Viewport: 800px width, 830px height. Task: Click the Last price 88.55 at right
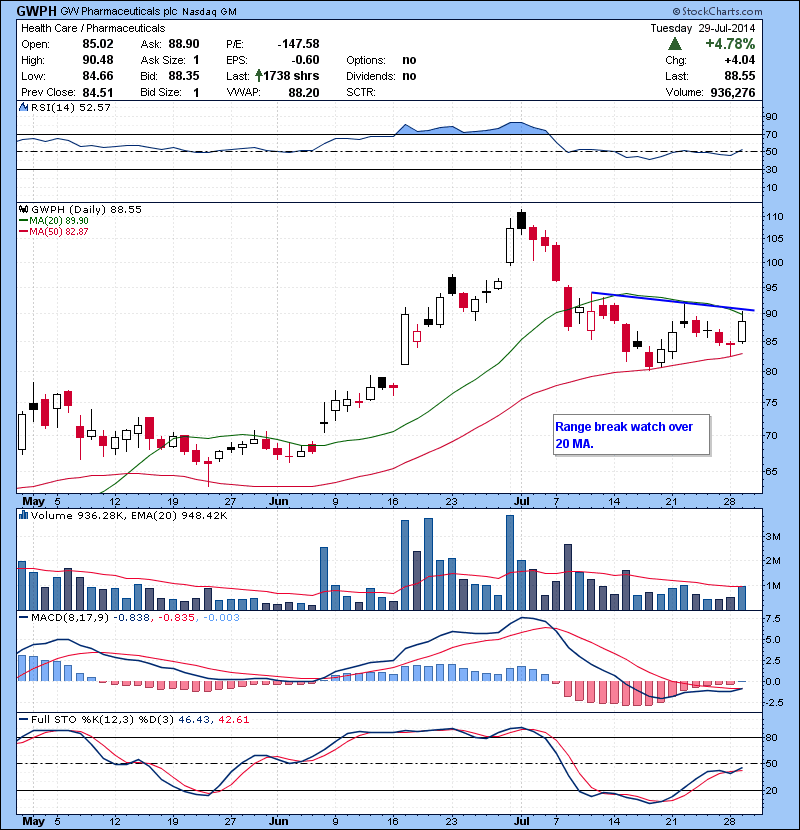tap(740, 76)
